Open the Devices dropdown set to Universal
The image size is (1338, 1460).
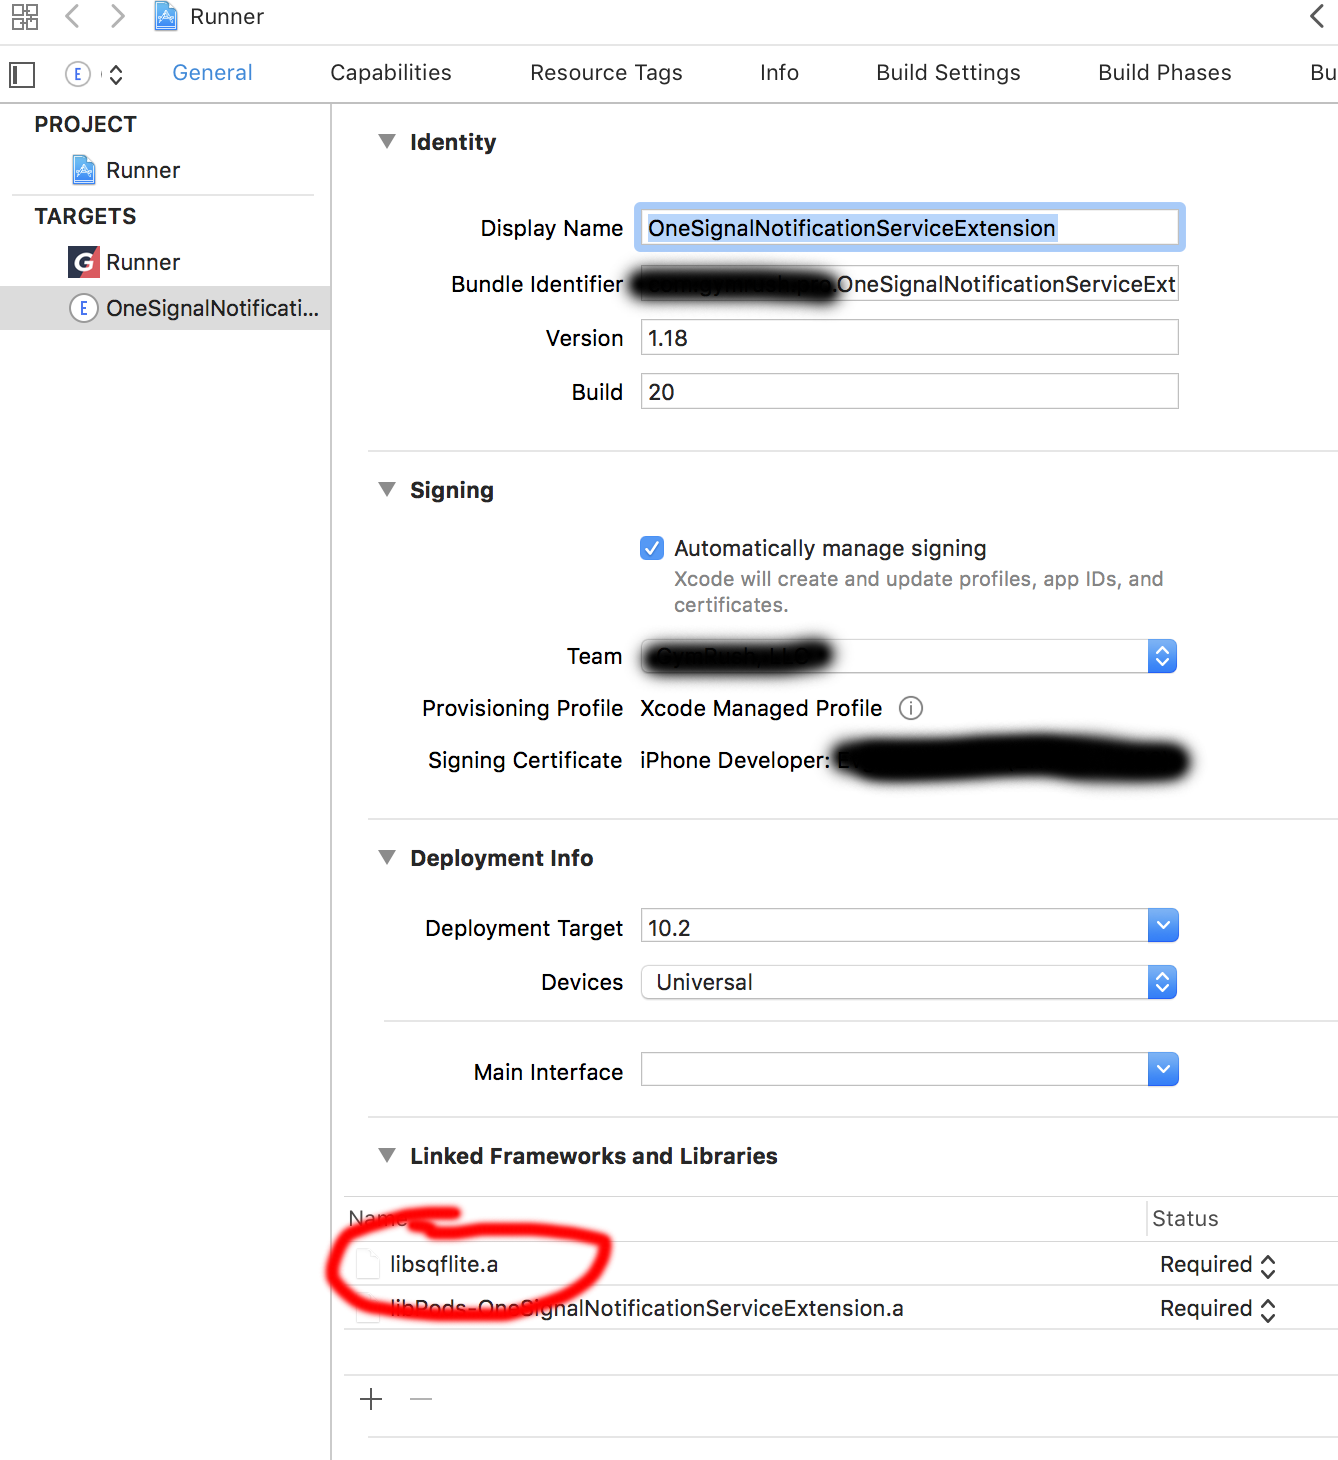[1161, 982]
